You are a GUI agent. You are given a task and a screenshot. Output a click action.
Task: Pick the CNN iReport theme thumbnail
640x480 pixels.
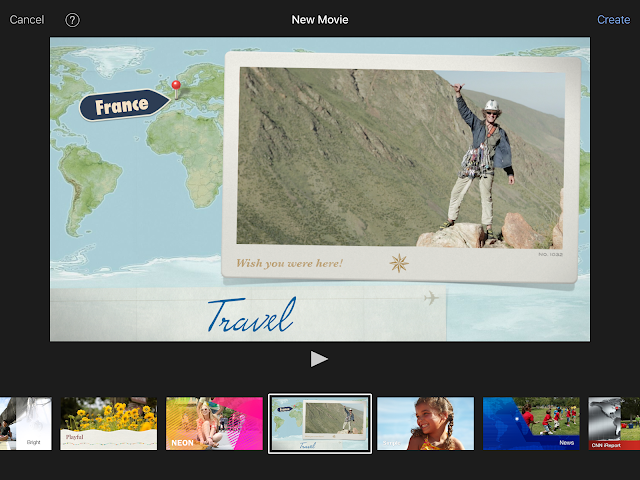tap(614, 424)
